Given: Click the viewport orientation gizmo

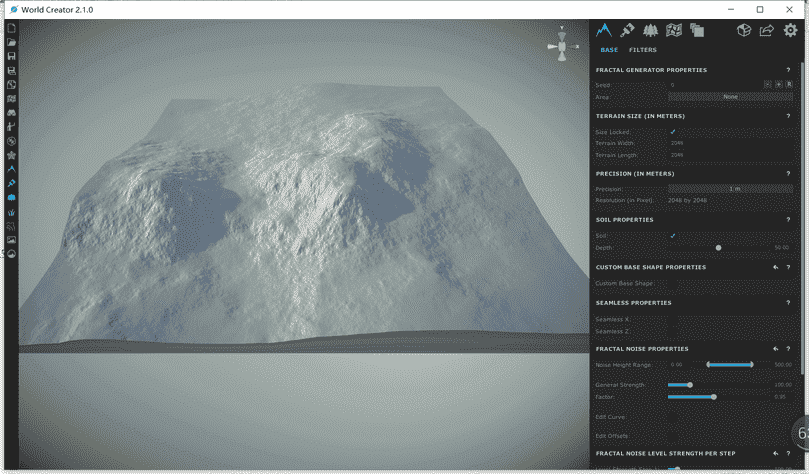Looking at the screenshot, I should click(x=562, y=46).
